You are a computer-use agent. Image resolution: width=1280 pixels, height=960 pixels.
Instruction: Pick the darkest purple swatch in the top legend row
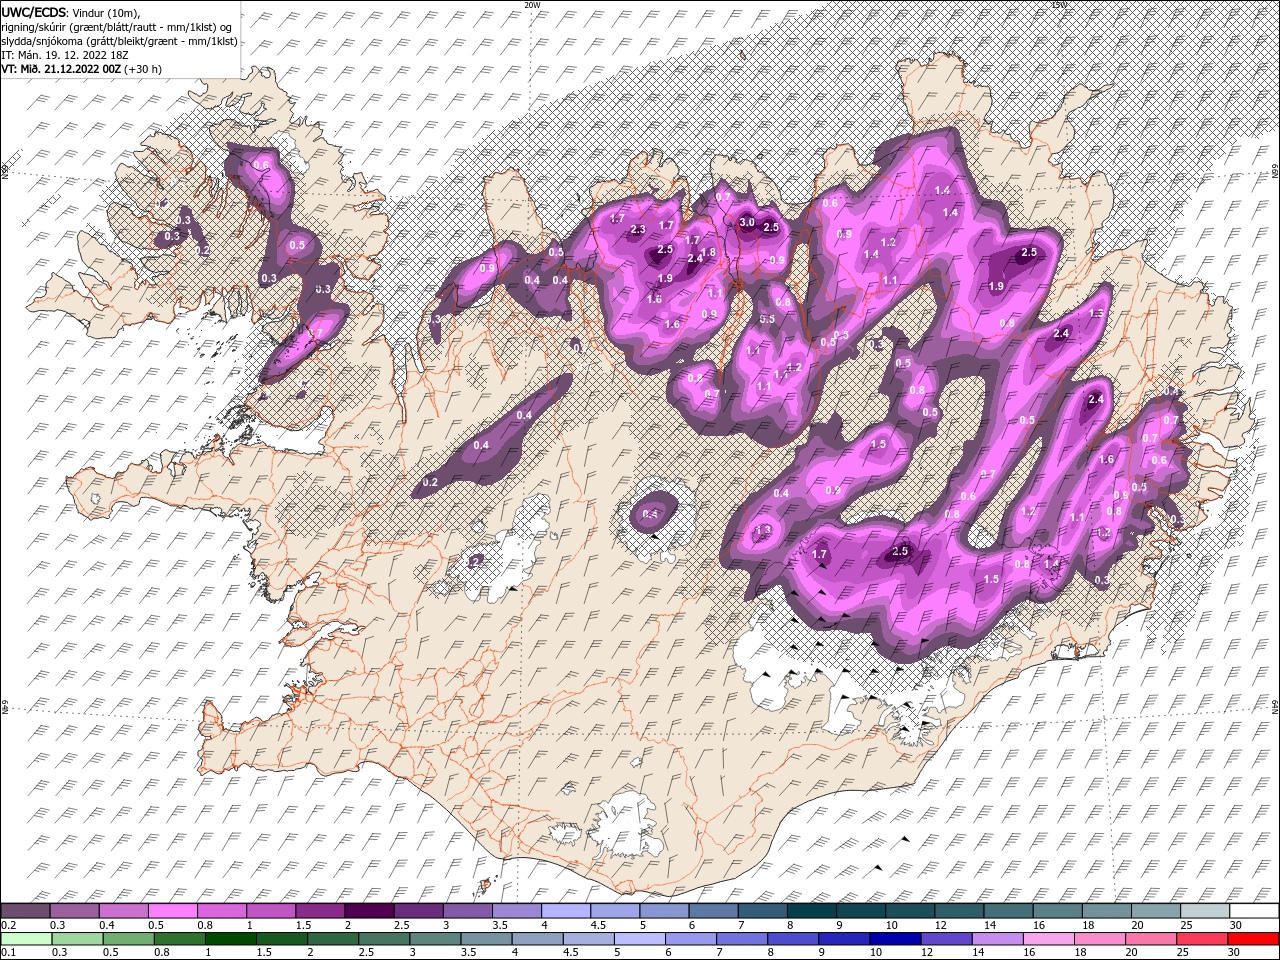tap(369, 911)
